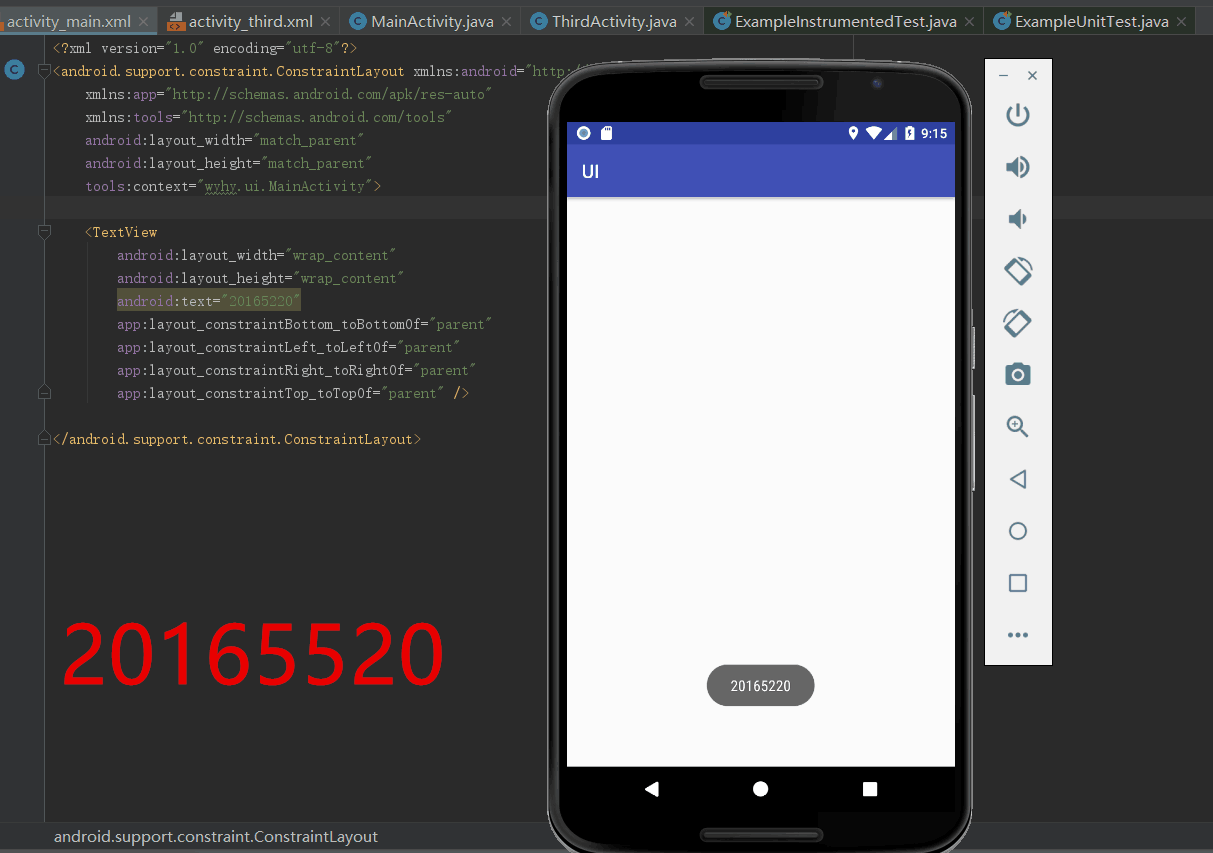Click the TextView tag name in code

(x=125, y=232)
